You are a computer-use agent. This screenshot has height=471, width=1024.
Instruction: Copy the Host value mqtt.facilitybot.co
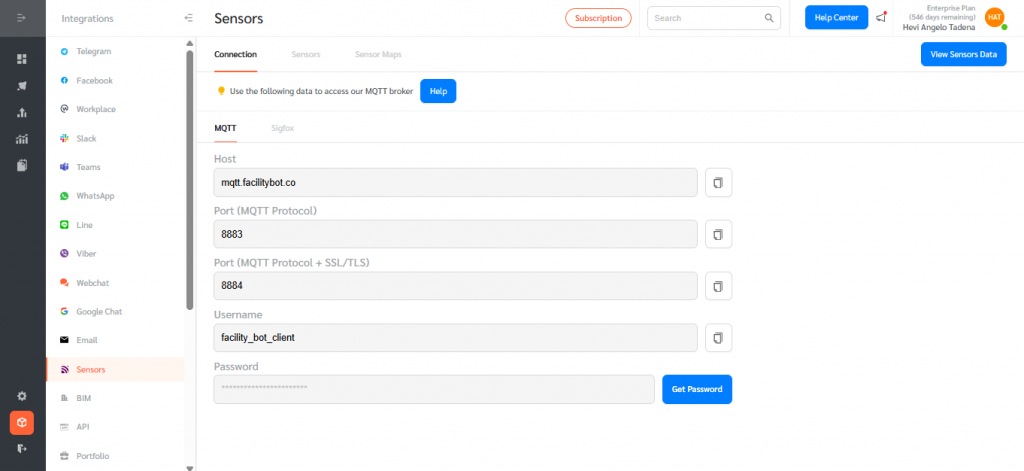click(718, 182)
